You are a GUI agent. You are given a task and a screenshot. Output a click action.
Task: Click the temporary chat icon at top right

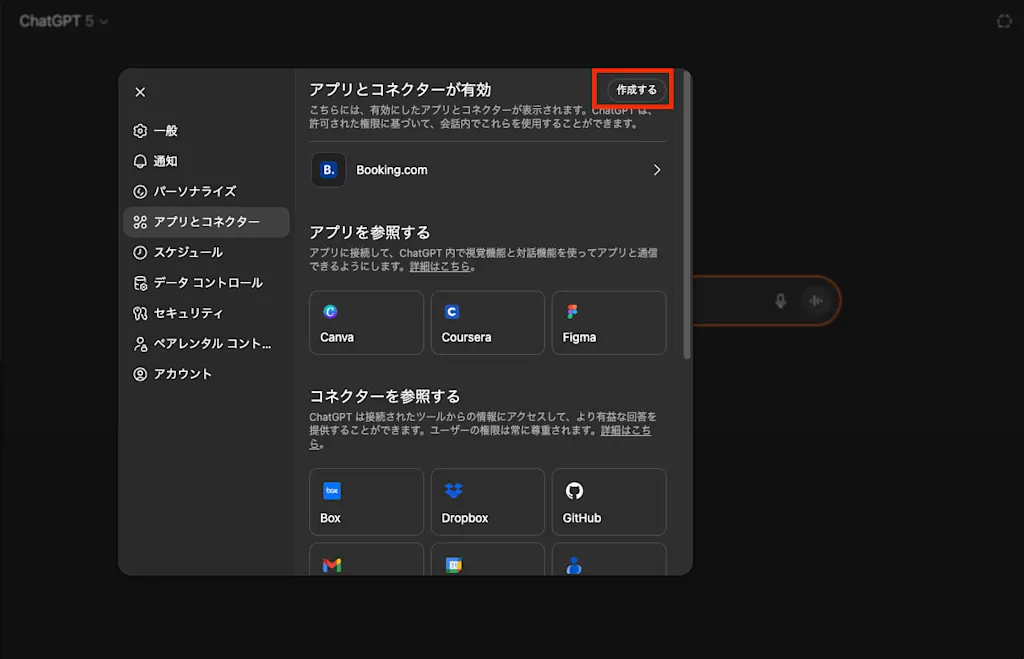pyautogui.click(x=1004, y=22)
